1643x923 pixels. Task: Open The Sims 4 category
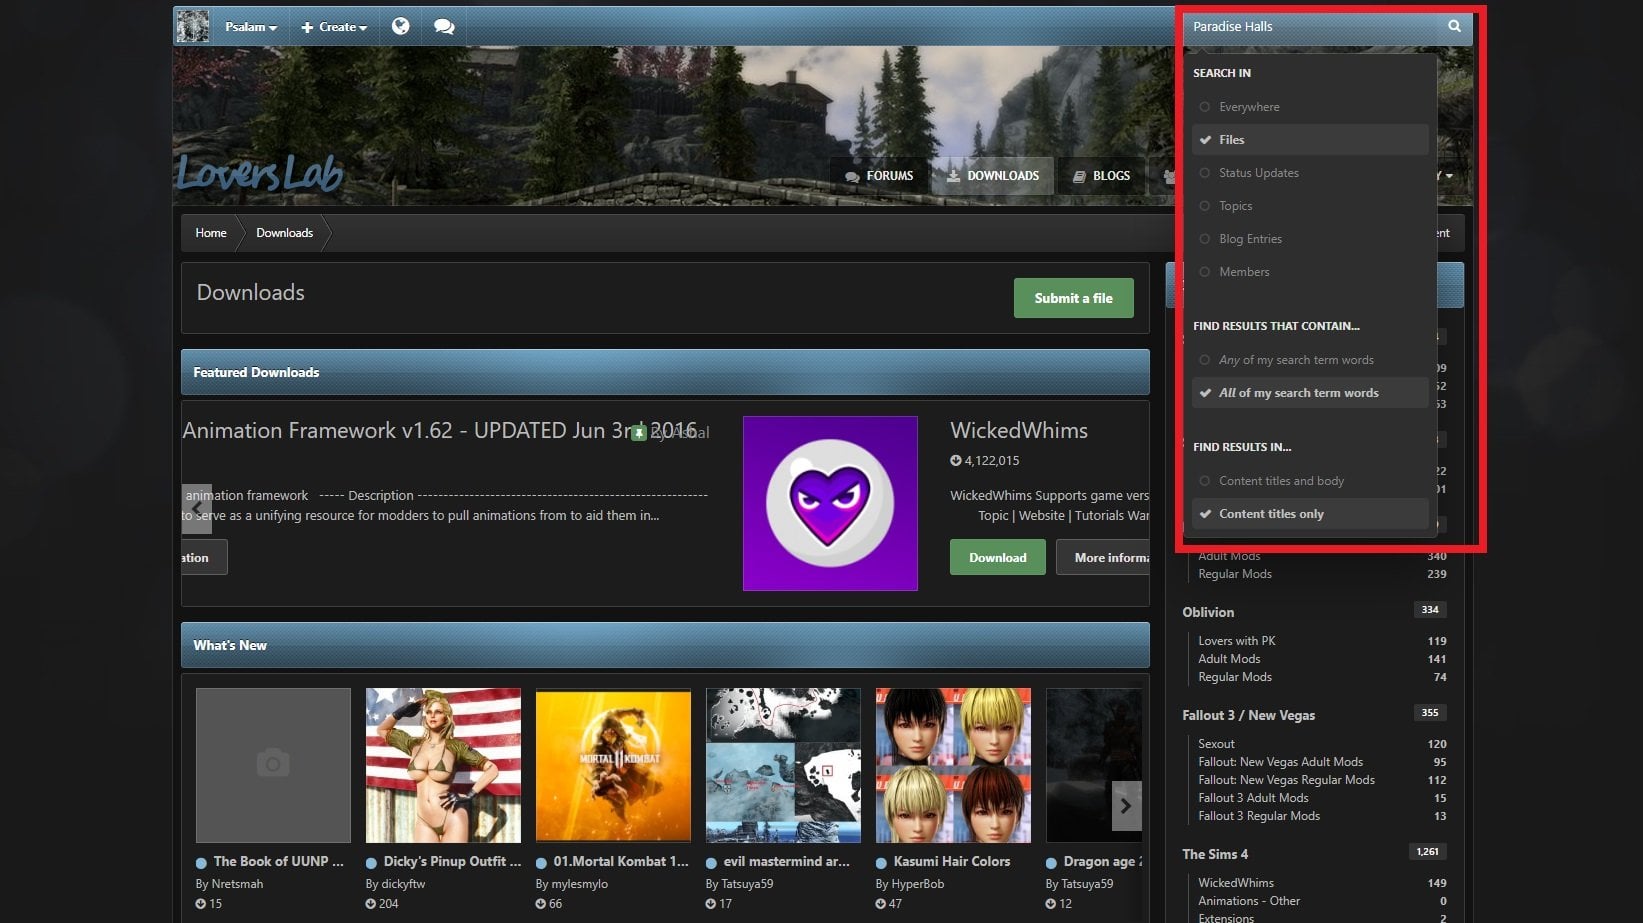[1215, 854]
